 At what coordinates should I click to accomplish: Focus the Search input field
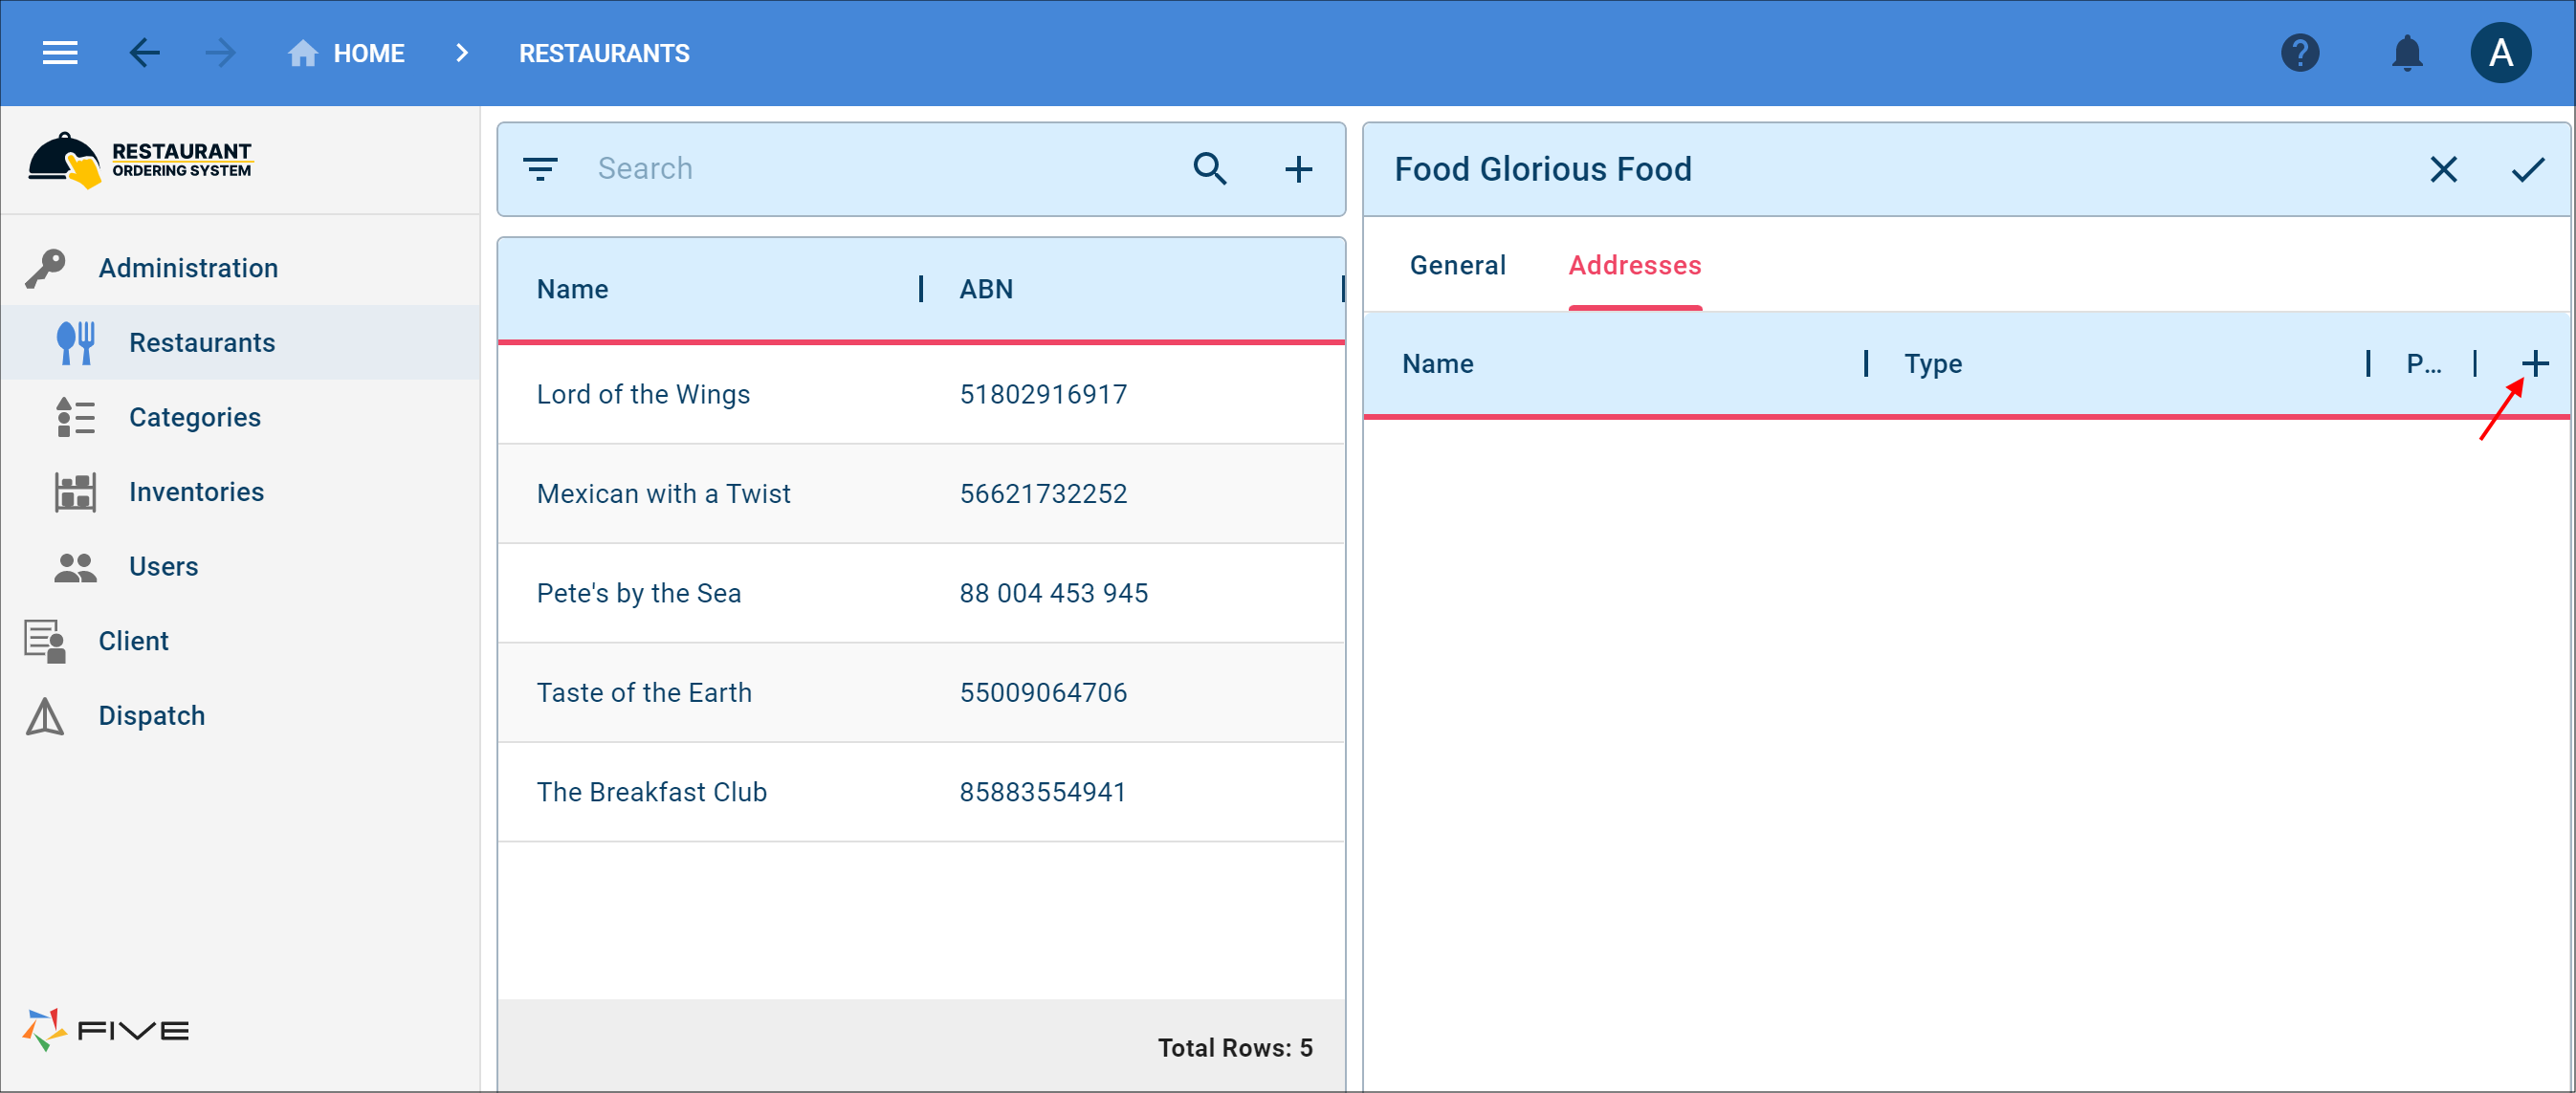(880, 169)
